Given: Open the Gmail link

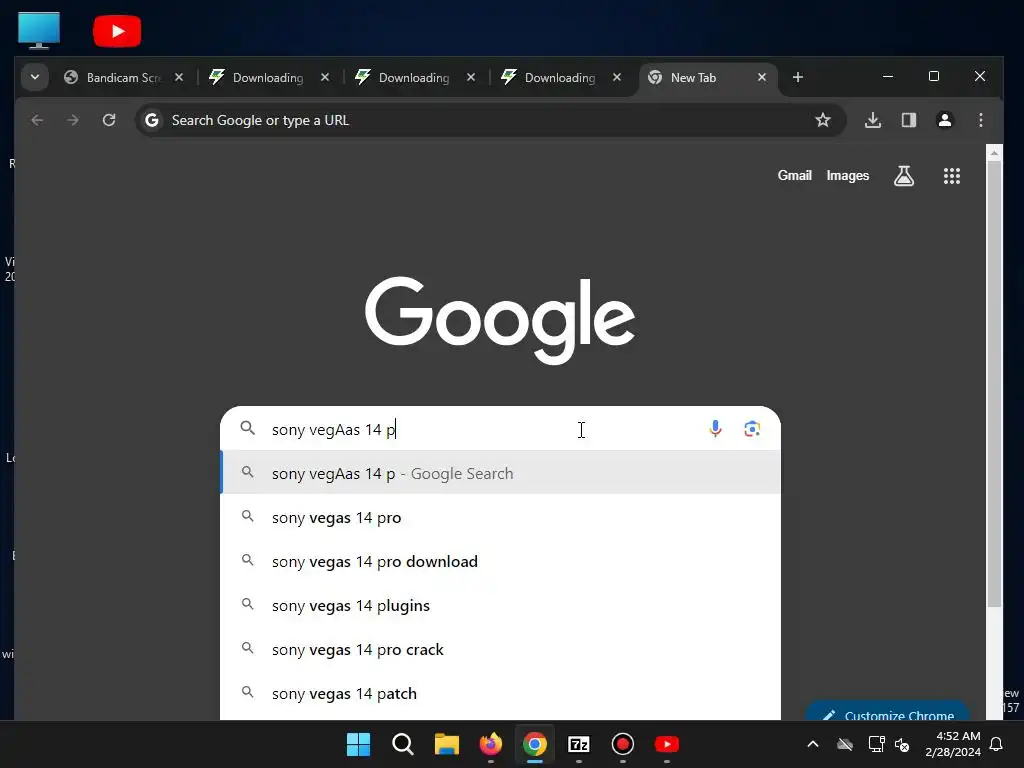Looking at the screenshot, I should point(794,176).
